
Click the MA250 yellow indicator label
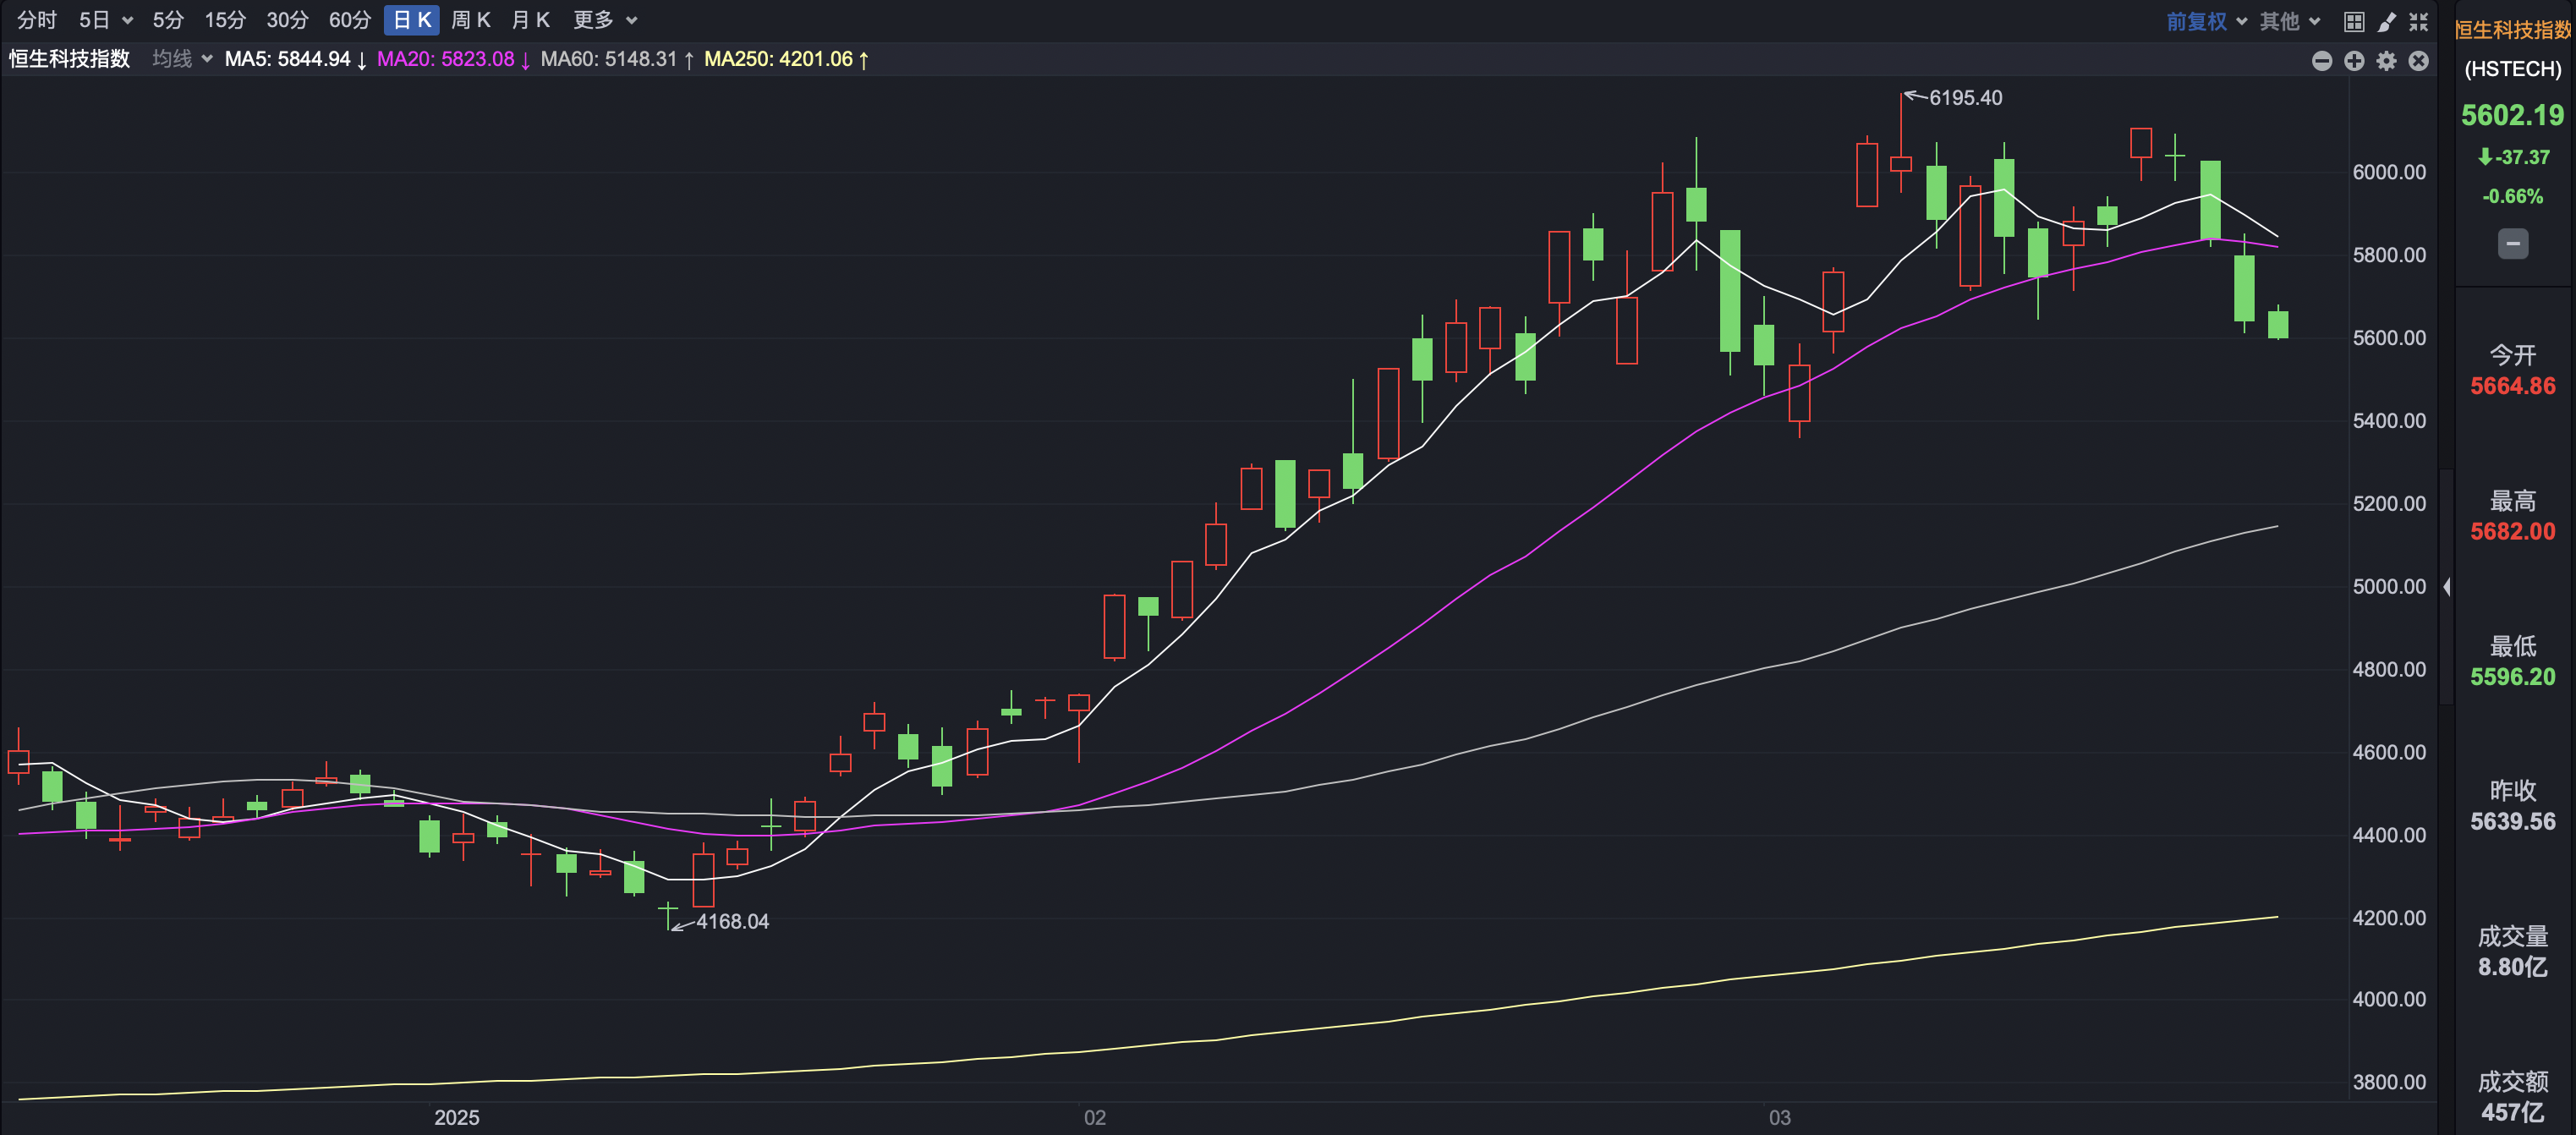785,59
